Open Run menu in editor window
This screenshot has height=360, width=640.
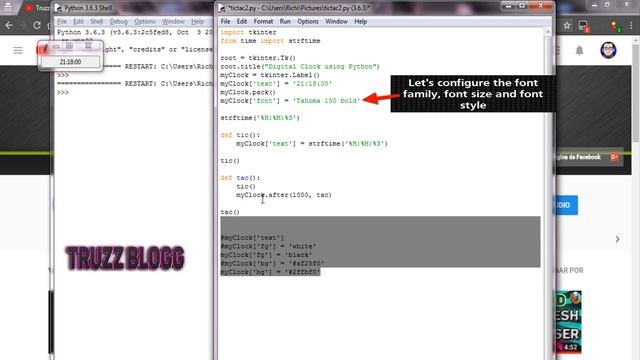pyautogui.click(x=285, y=21)
